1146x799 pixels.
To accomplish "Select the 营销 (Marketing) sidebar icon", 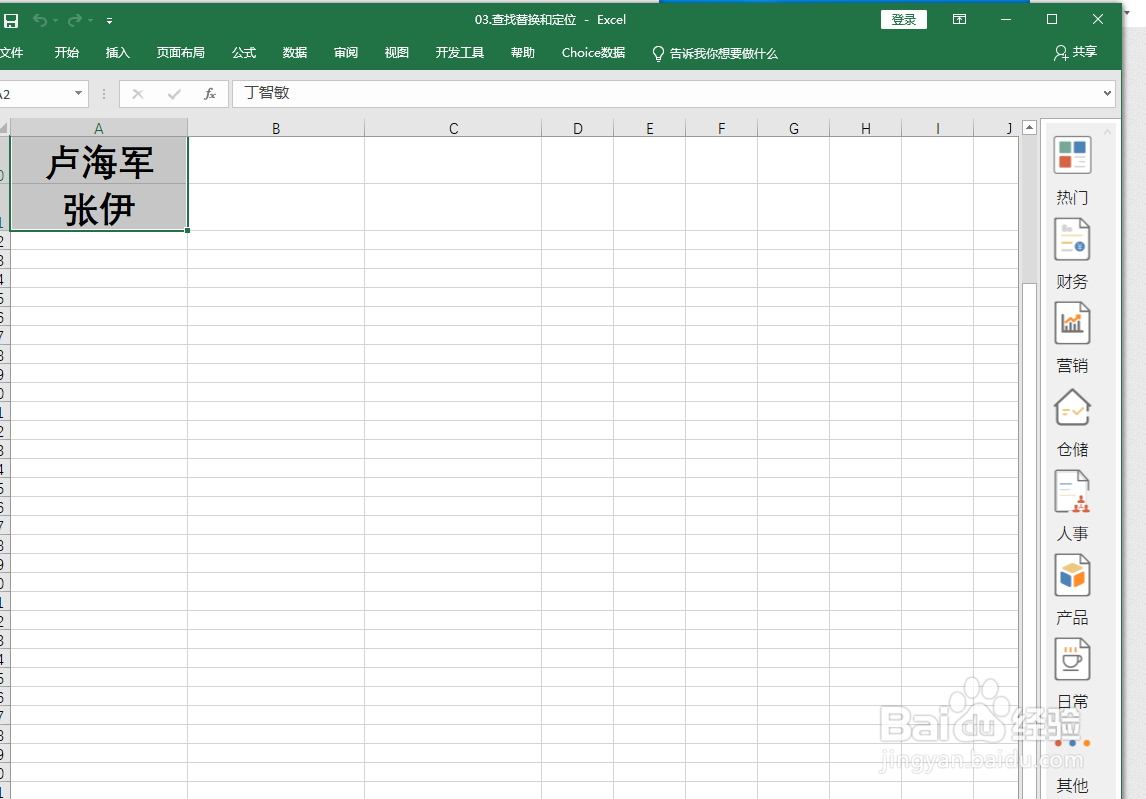I will point(1072,323).
